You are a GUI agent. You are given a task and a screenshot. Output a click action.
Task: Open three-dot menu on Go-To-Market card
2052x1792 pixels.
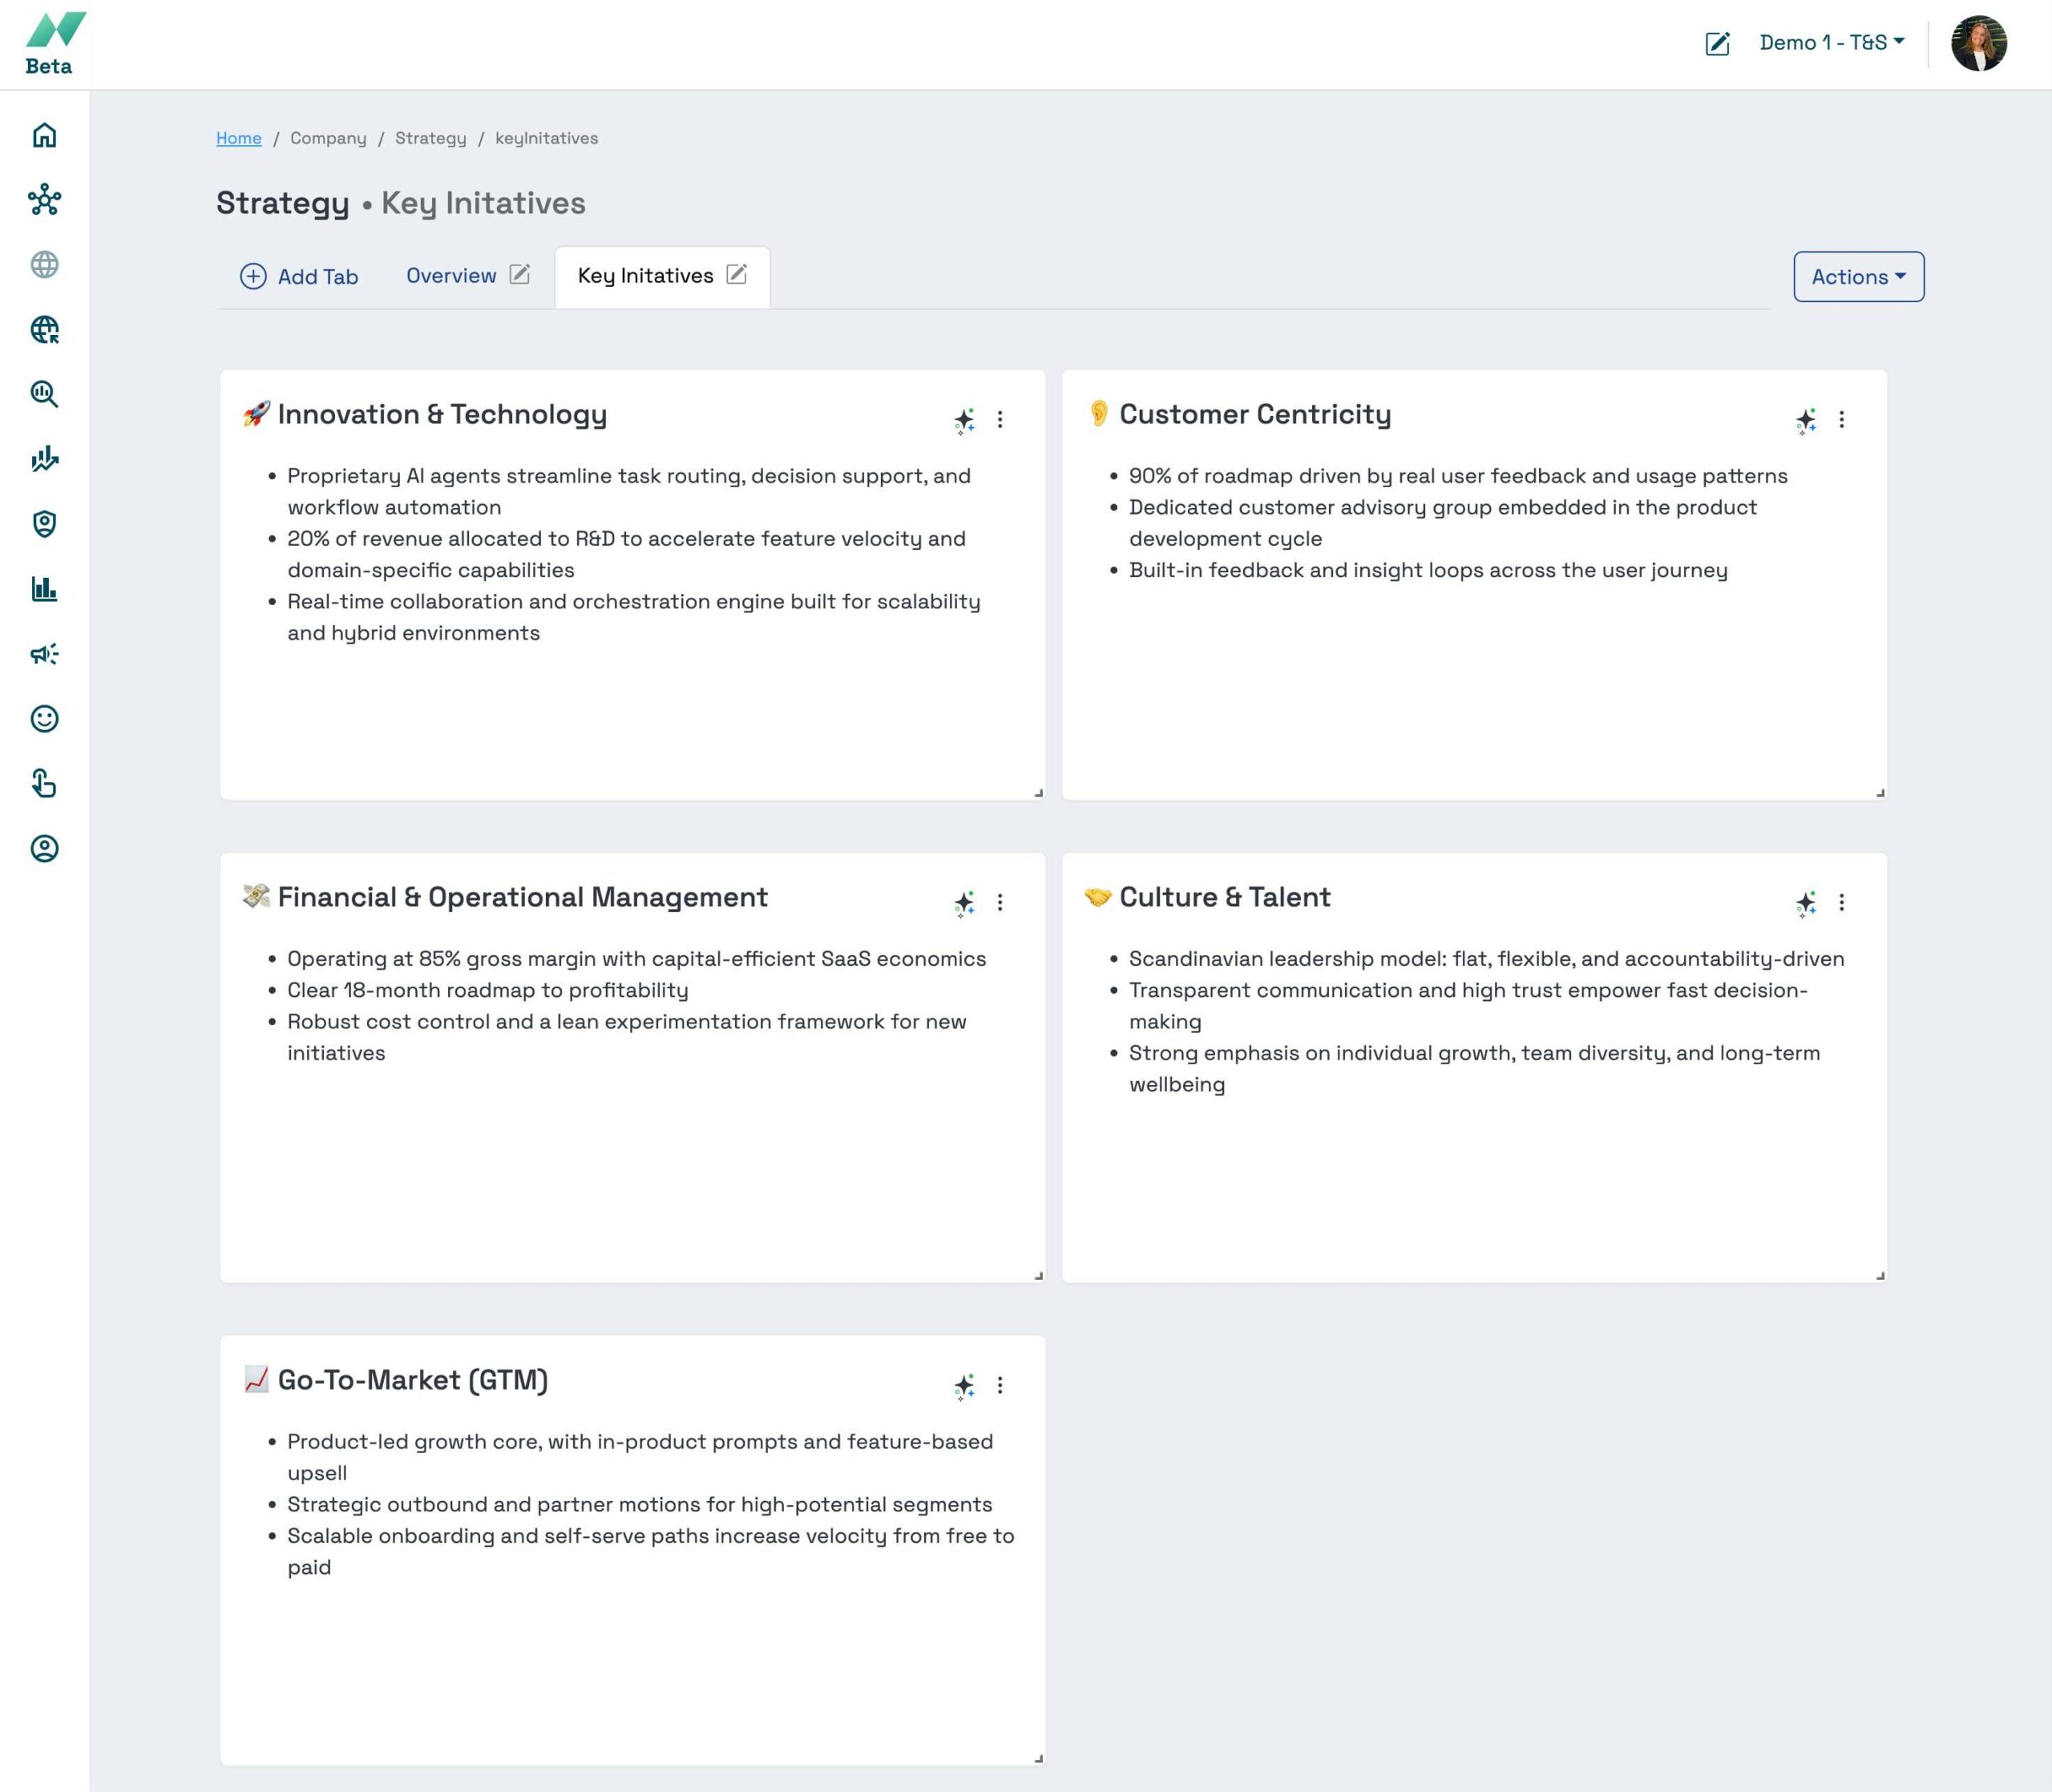(x=1000, y=1385)
